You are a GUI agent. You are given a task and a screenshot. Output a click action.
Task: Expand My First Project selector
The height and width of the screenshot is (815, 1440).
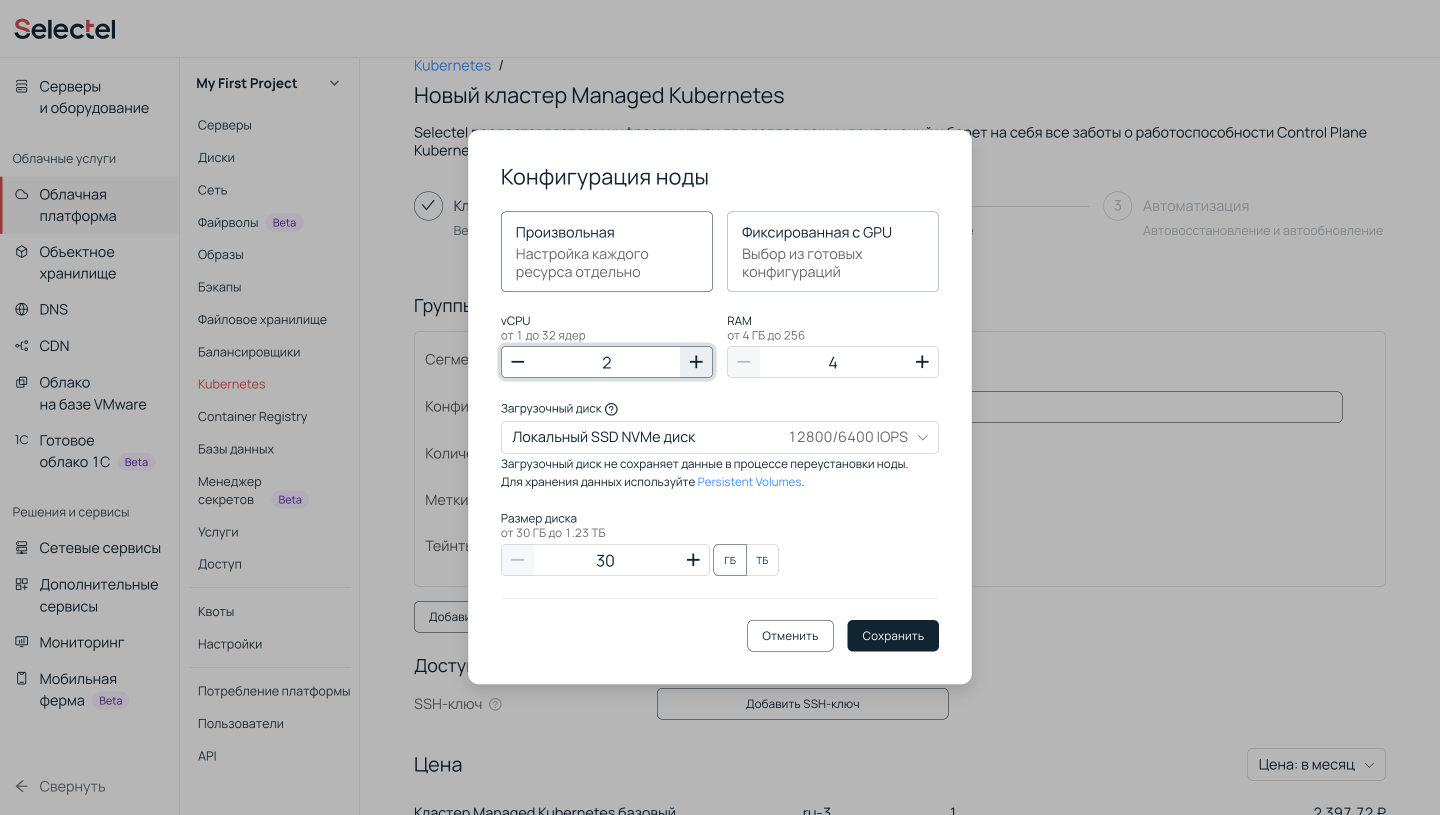pyautogui.click(x=268, y=83)
